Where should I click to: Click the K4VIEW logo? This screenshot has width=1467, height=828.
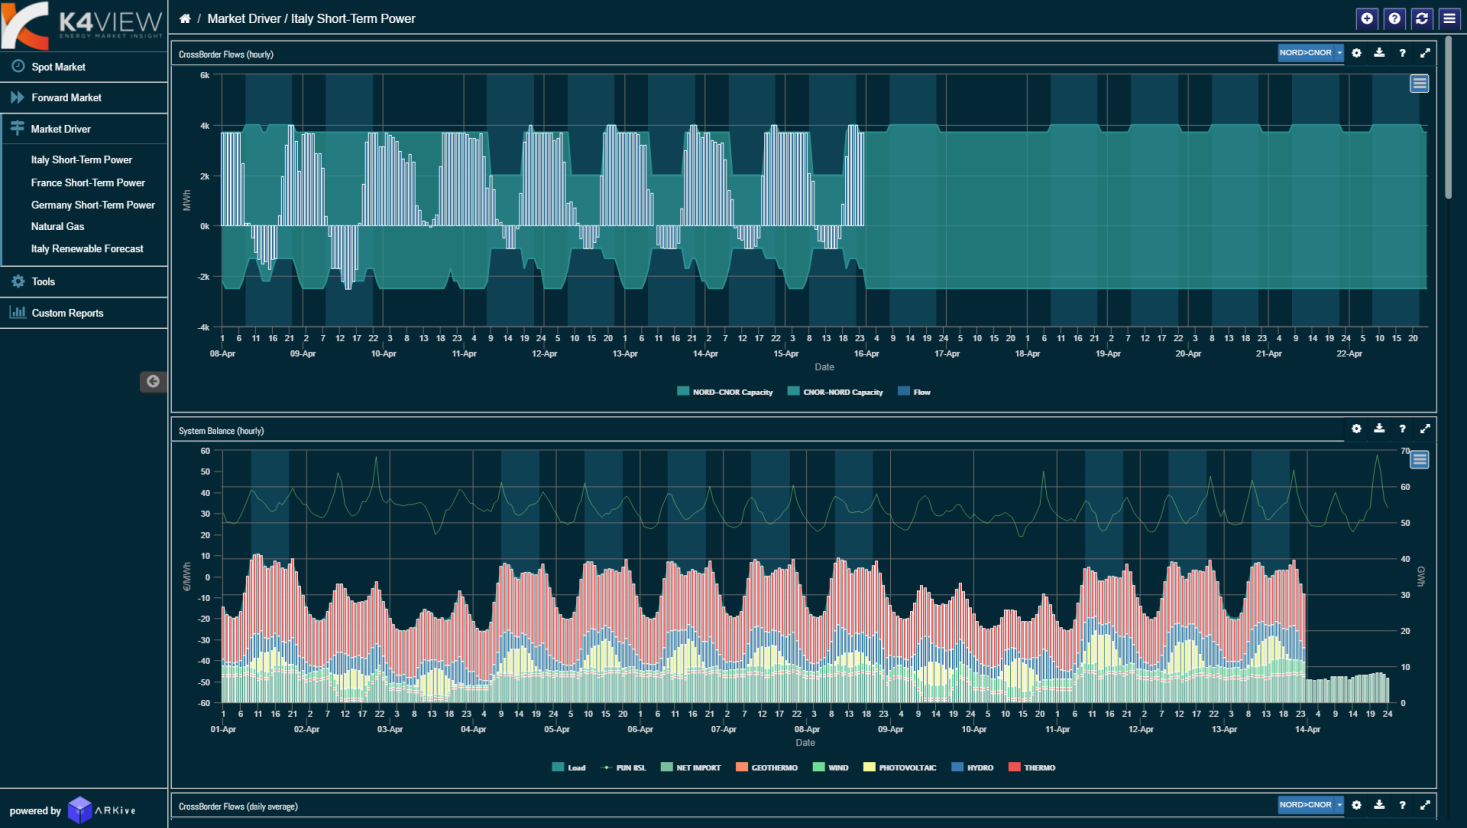(x=83, y=25)
